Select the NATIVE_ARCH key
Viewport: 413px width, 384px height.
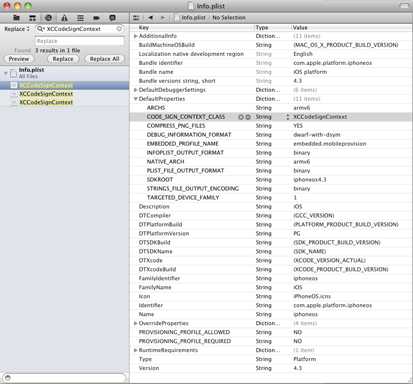coord(165,162)
